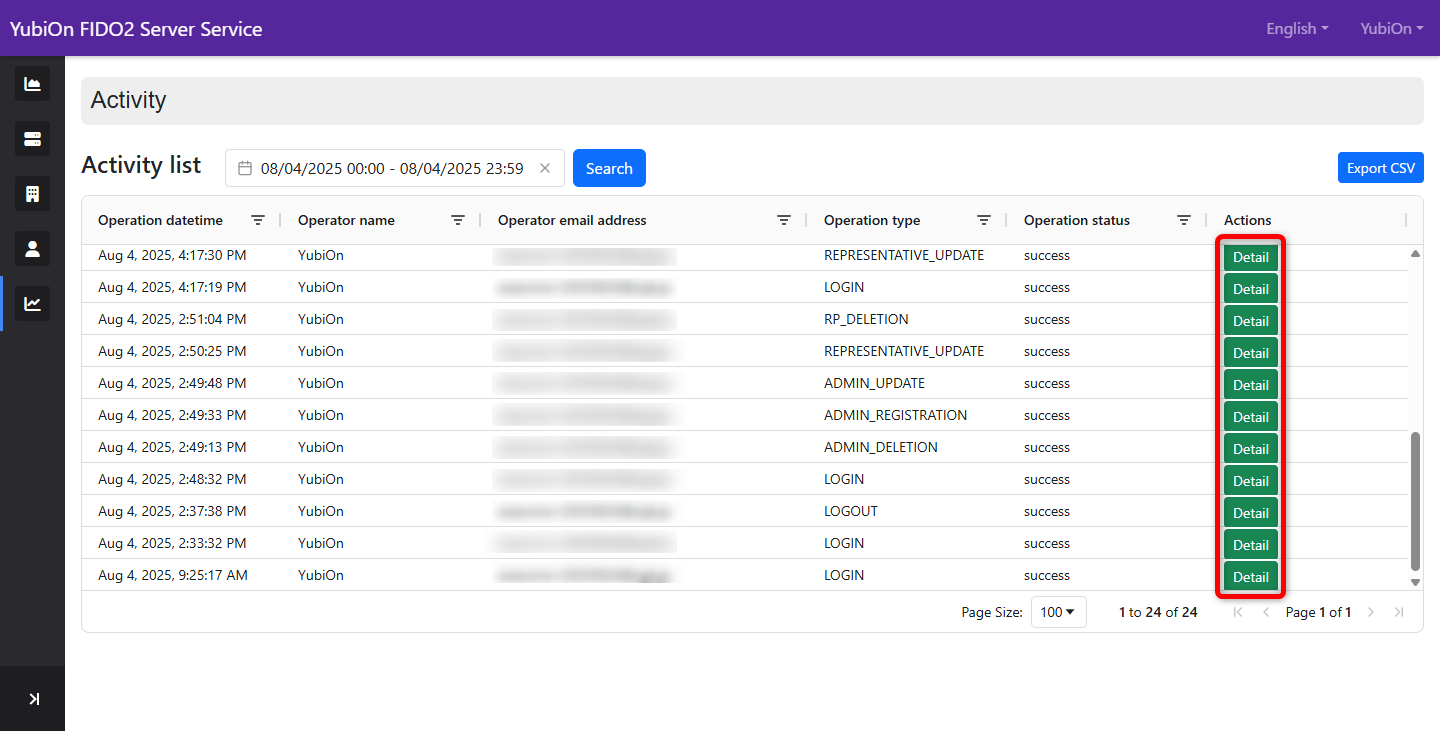Select the ADMIN_REGISTRATION cell
This screenshot has width=1440, height=731.
pyautogui.click(x=895, y=415)
